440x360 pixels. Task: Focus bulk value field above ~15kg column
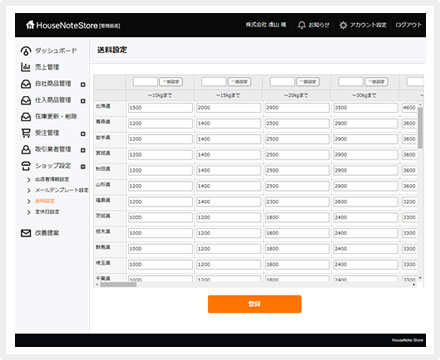click(214, 82)
